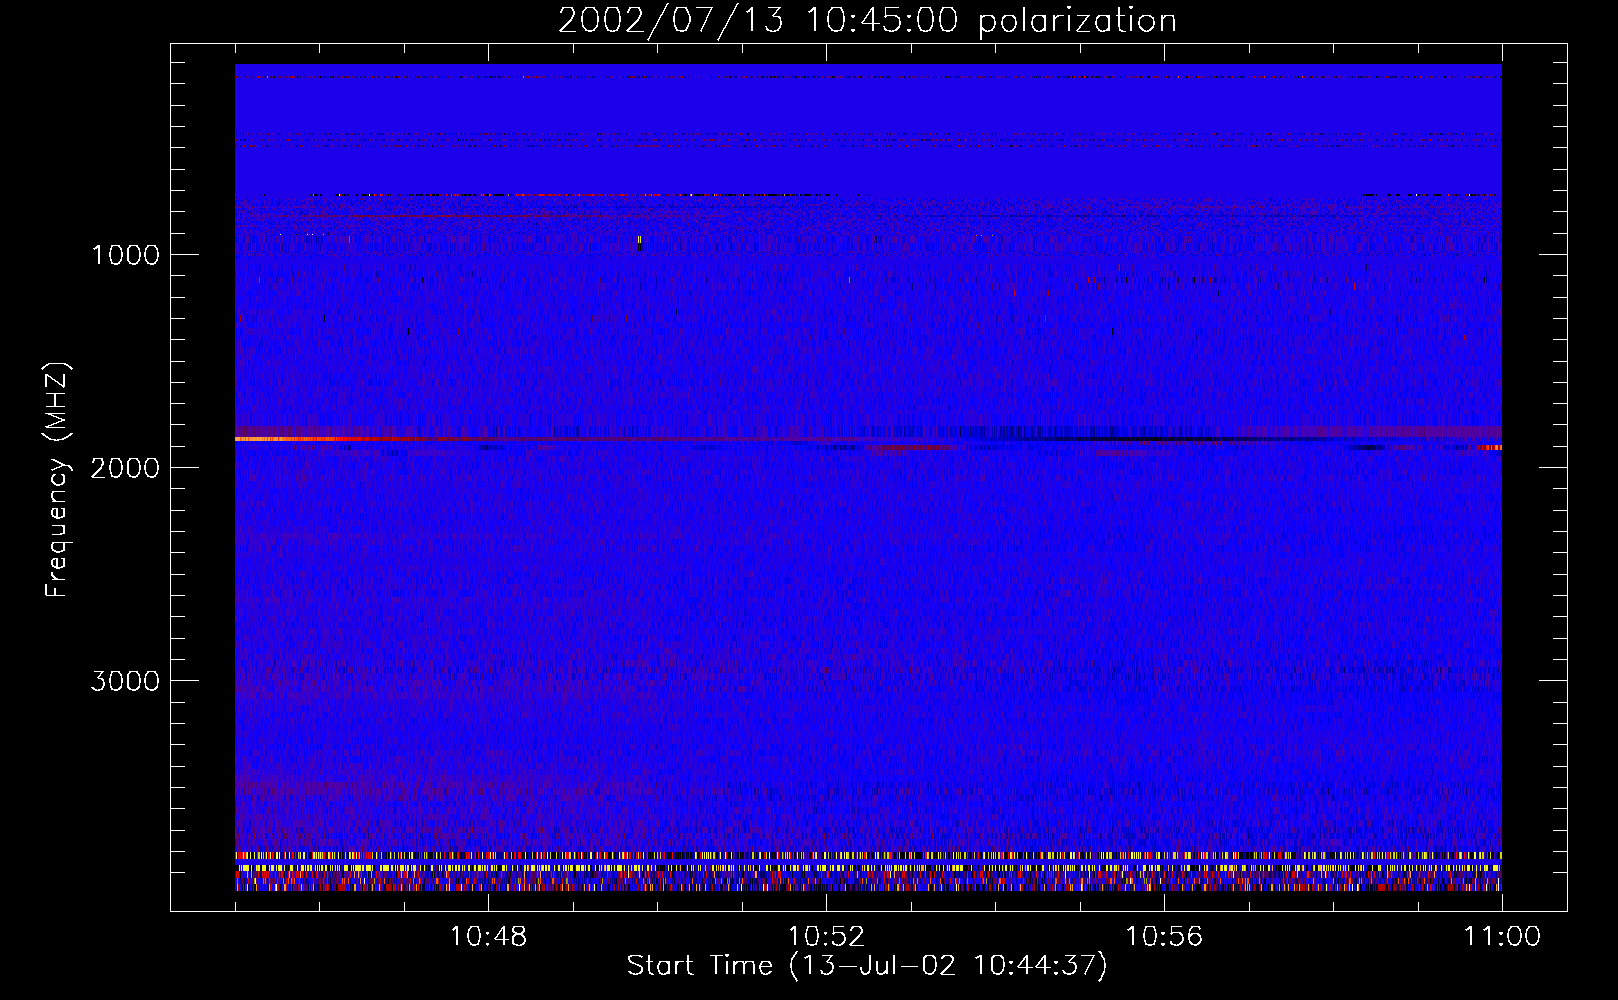The height and width of the screenshot is (1000, 1618).
Task: Click the 10:56 time tick label
Action: 1164,937
